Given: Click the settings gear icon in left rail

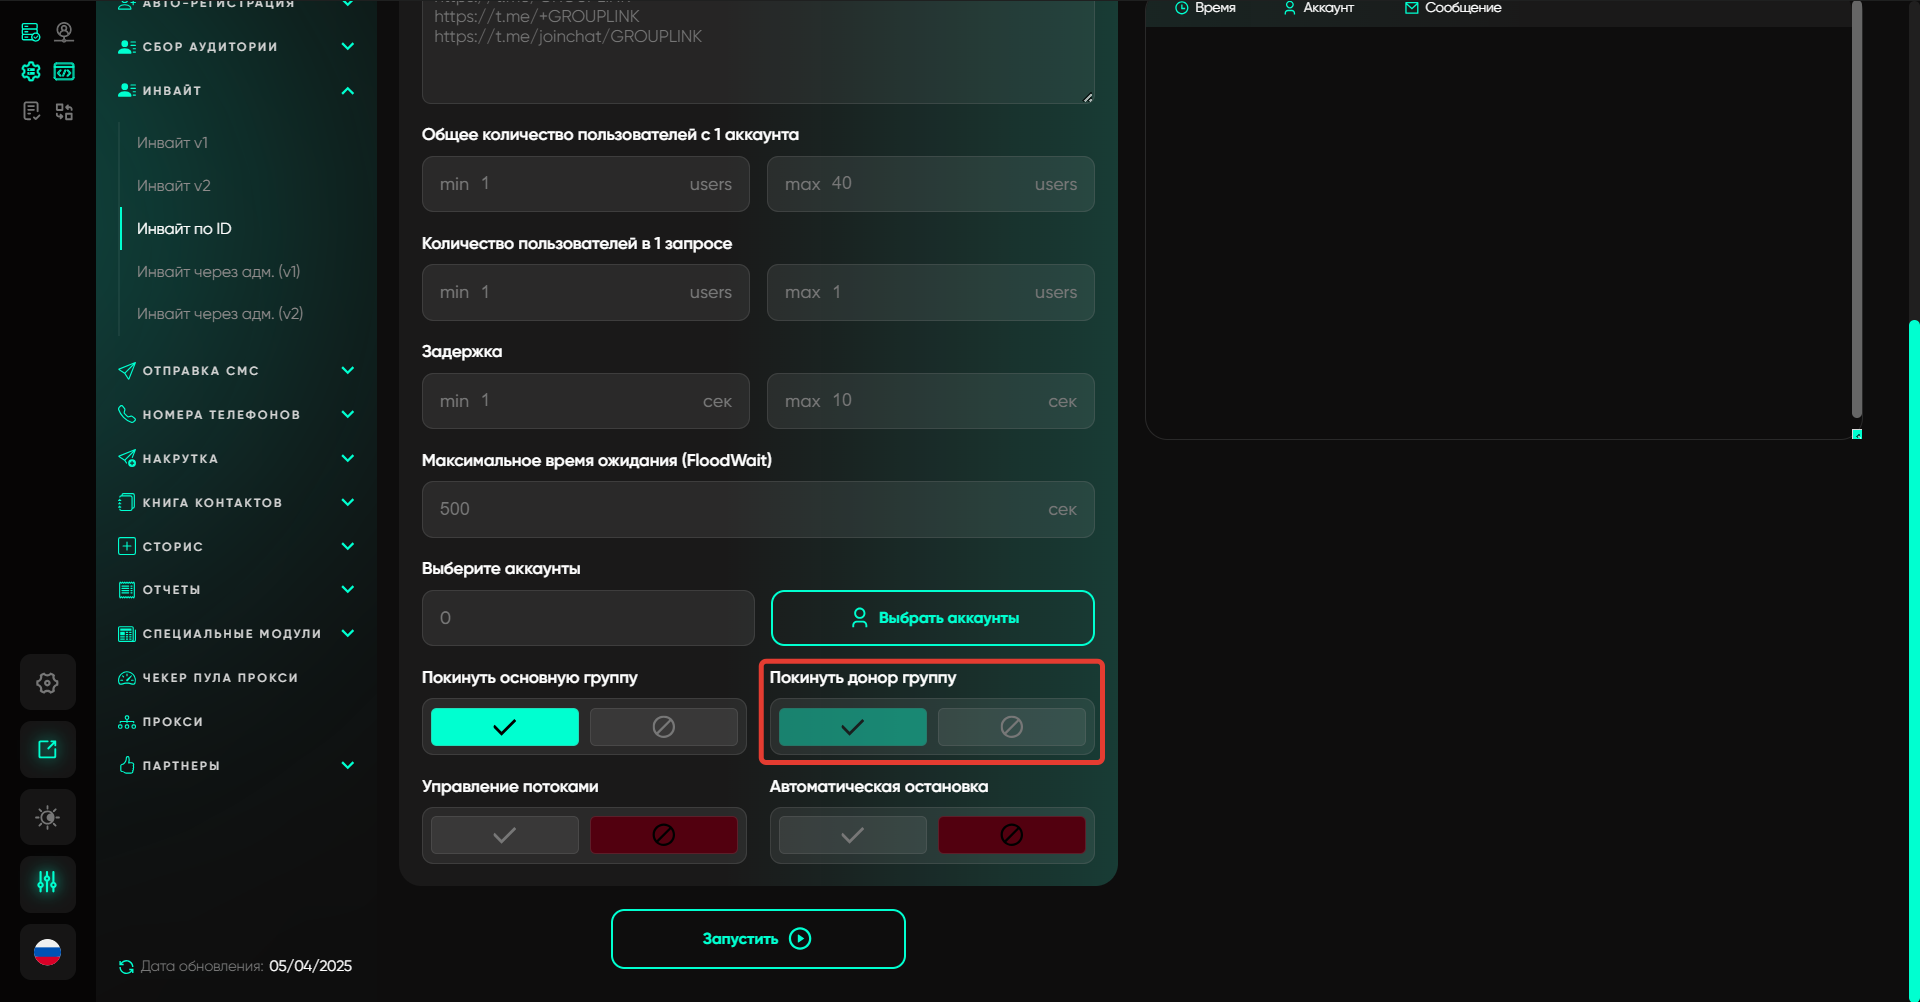Looking at the screenshot, I should coord(47,683).
